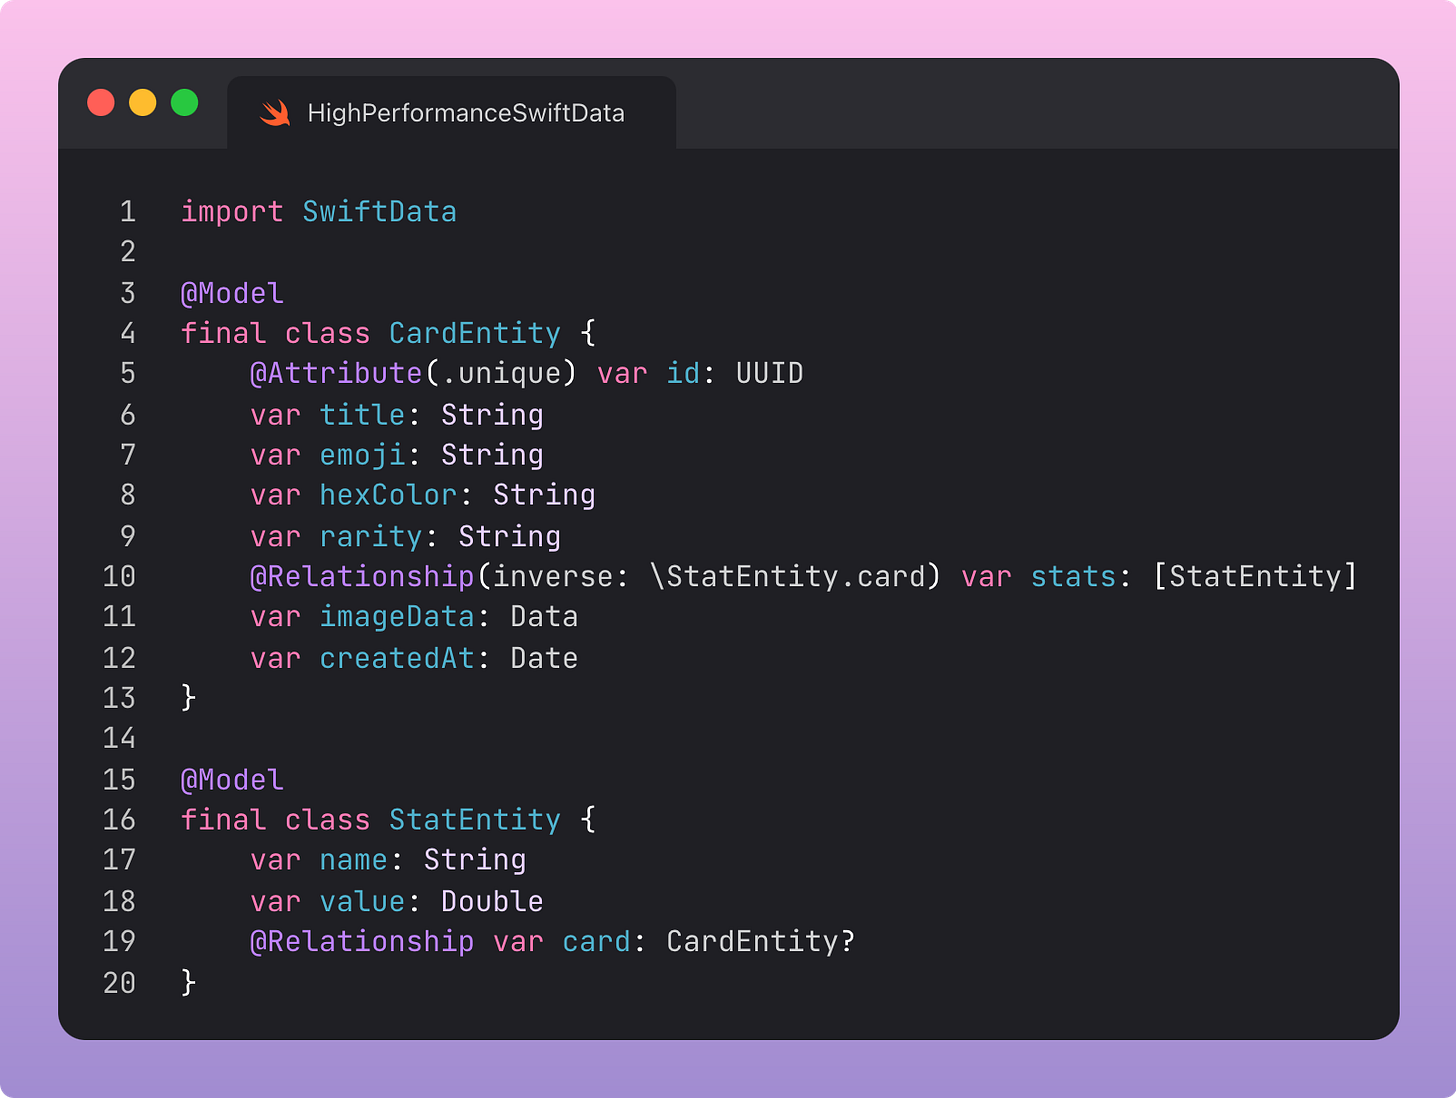
Task: Click the 'CardEntity' class name on line 4
Action: tap(475, 333)
